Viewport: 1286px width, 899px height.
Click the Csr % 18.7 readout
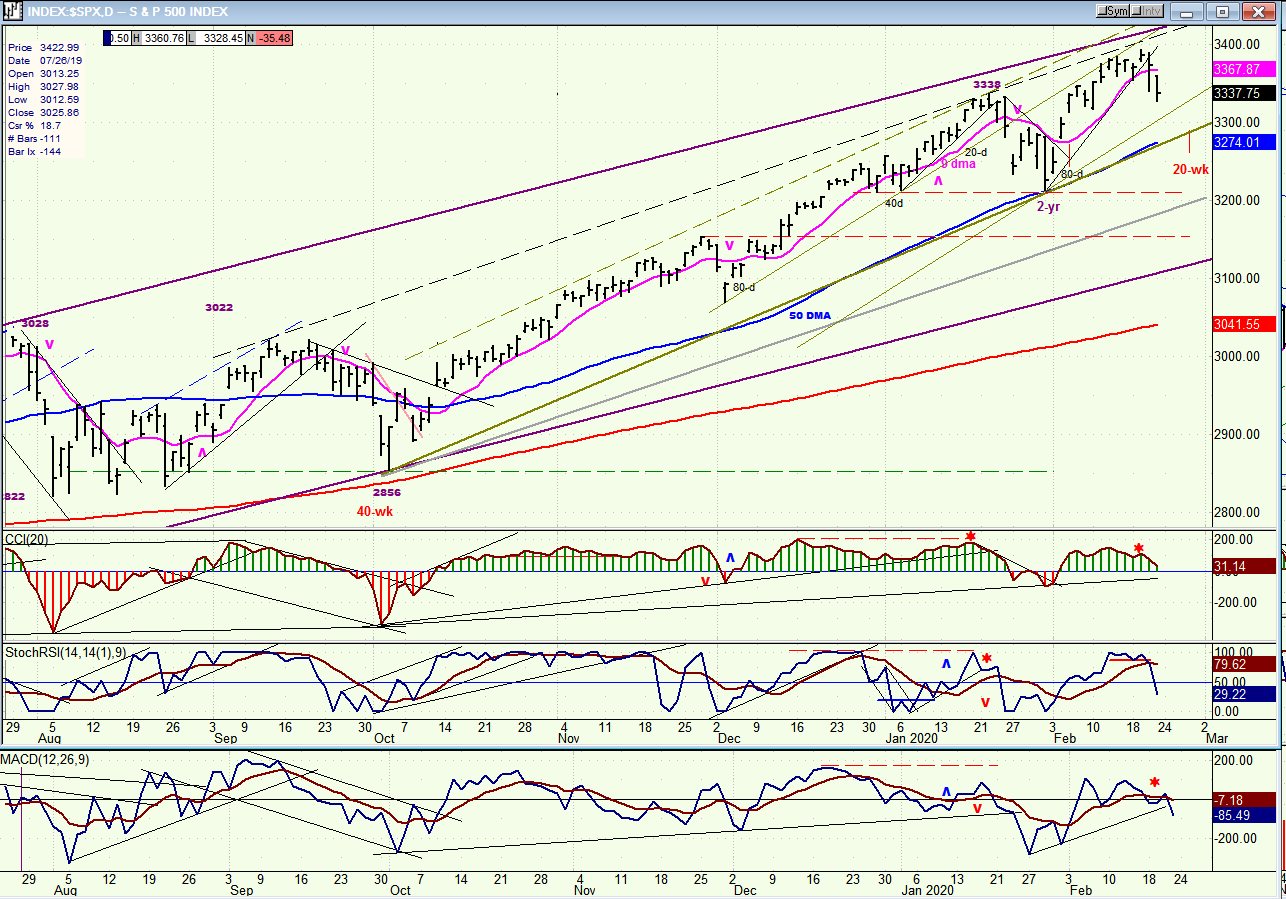point(37,125)
